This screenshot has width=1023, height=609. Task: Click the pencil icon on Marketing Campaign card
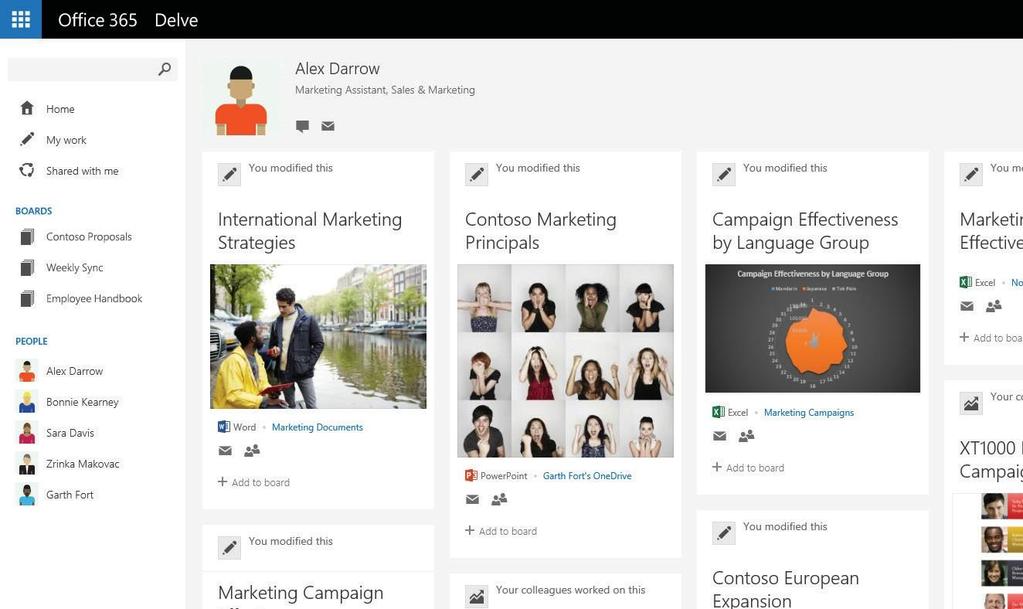pyautogui.click(x=230, y=548)
